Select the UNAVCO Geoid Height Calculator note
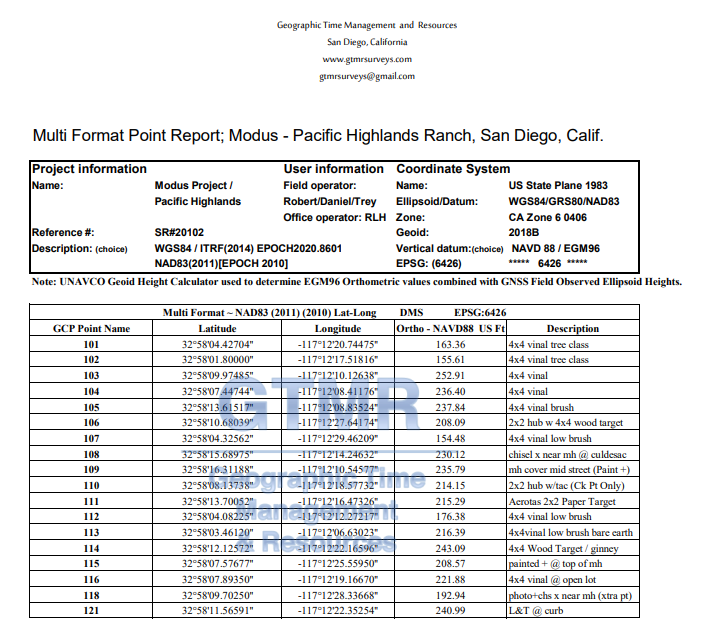 [356, 282]
